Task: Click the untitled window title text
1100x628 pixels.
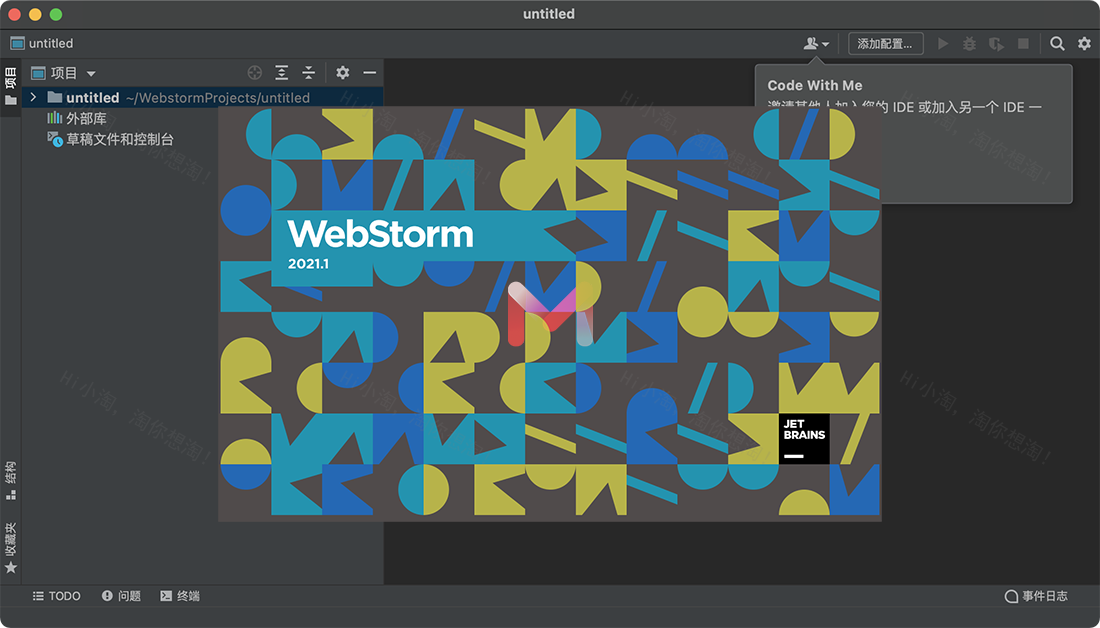Action: click(549, 14)
